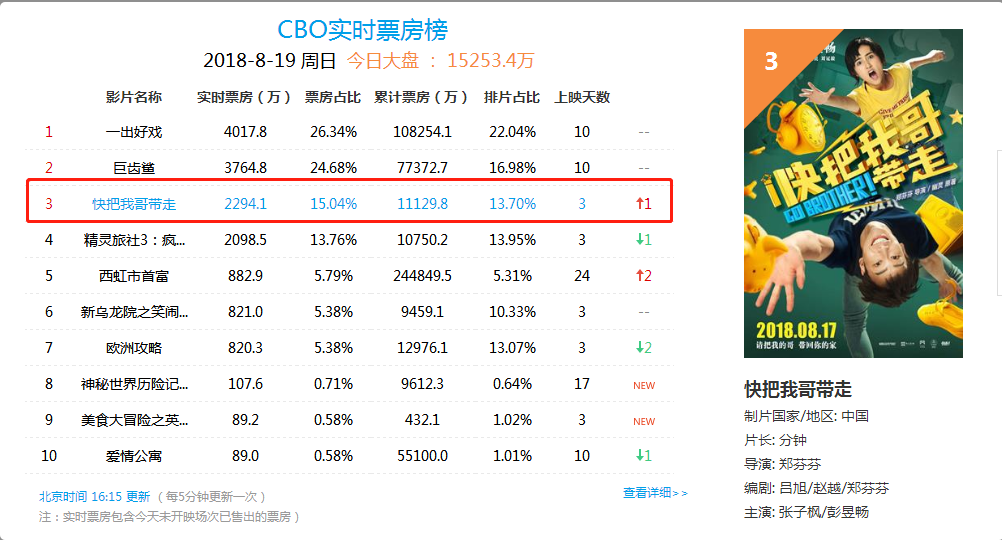
Task: Click the 2294.1 real-time box office value
Action: coord(245,204)
